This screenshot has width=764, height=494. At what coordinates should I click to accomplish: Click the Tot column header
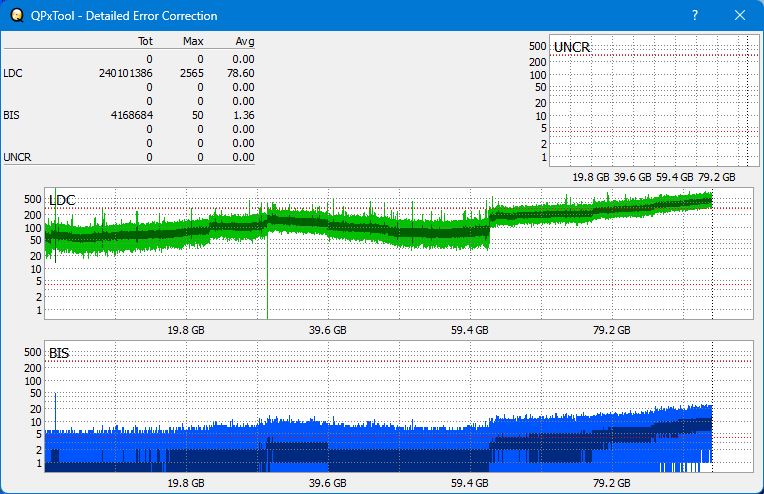145,41
